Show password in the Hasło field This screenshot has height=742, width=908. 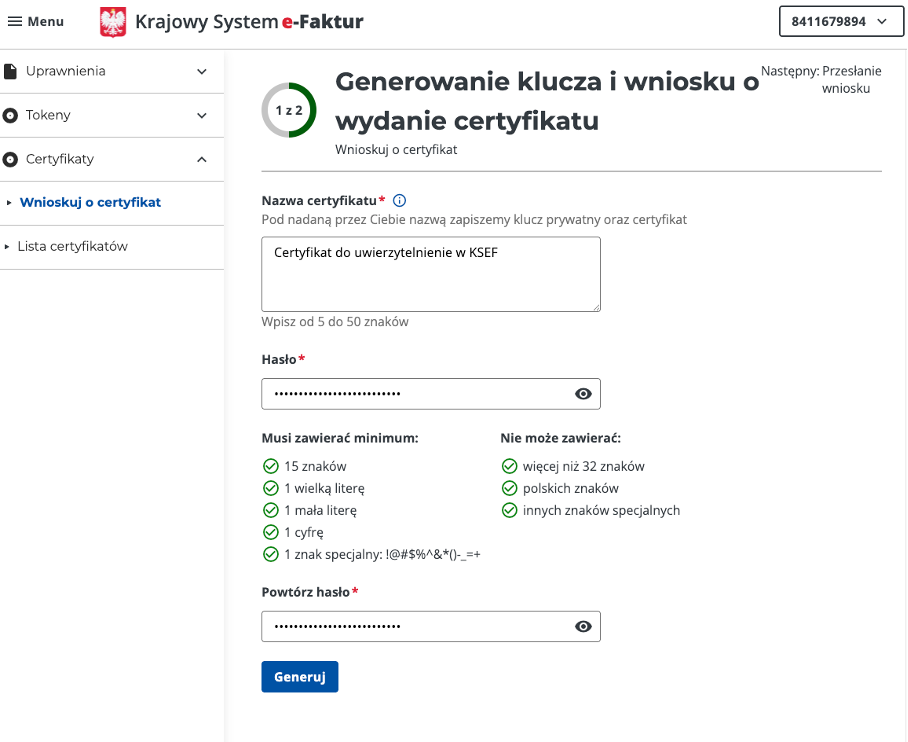point(584,394)
